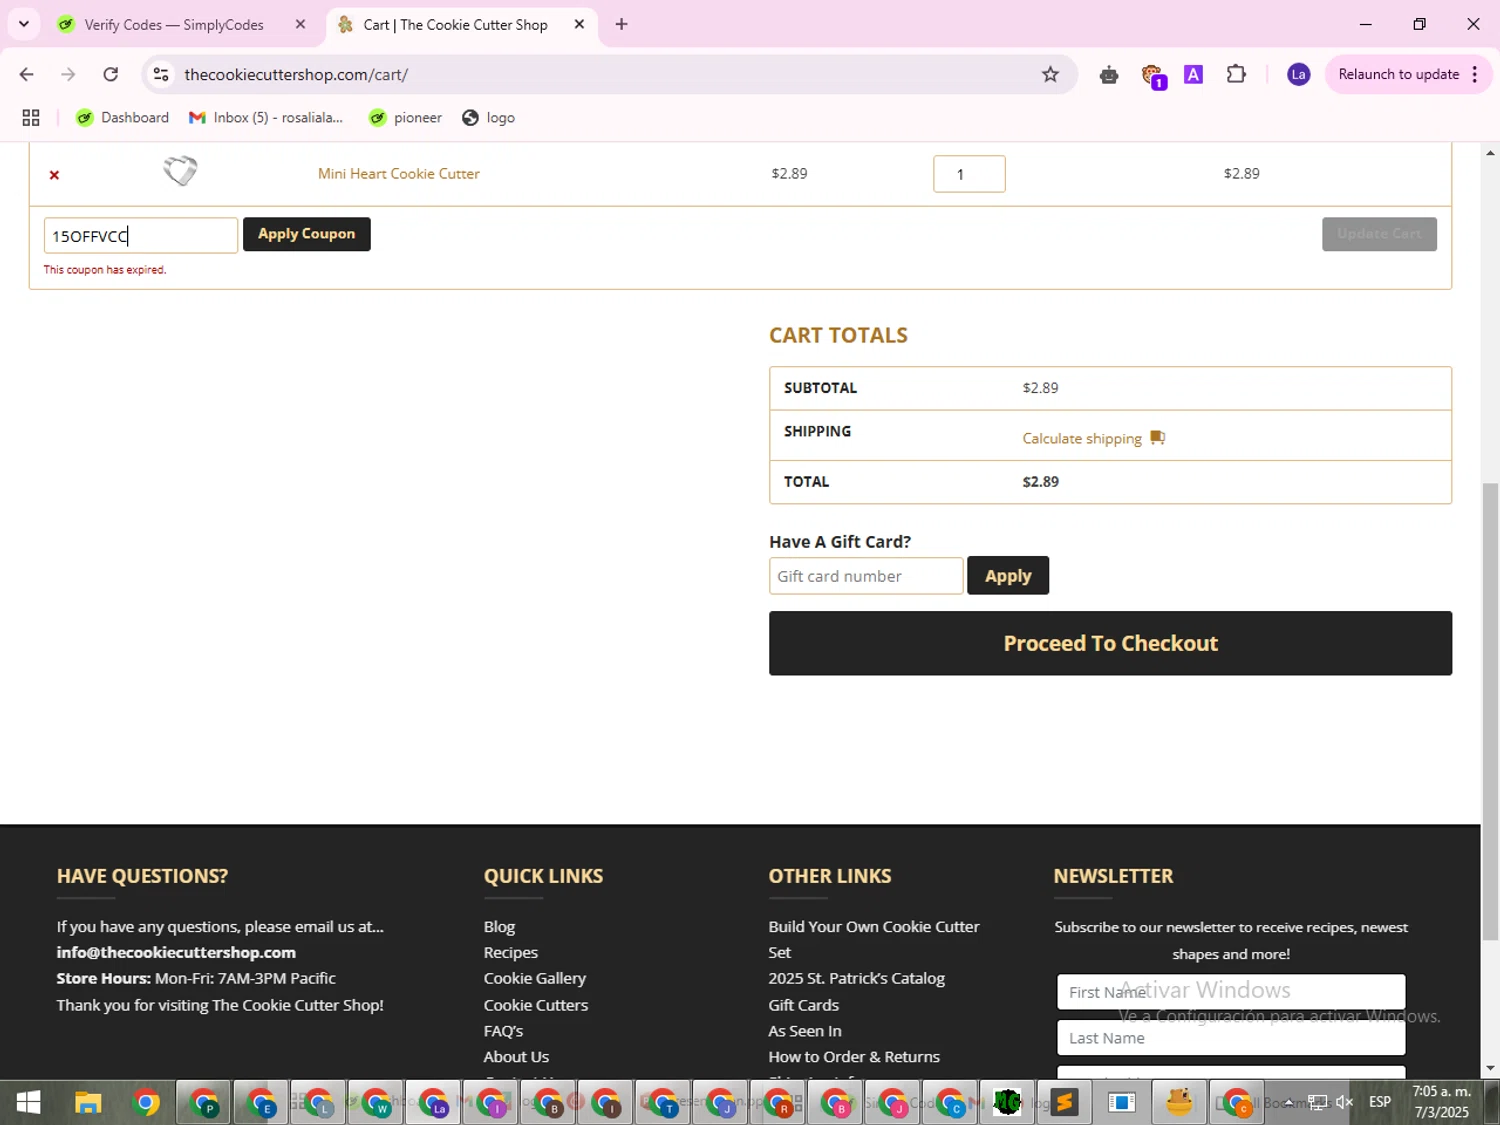Open File Explorer from the taskbar
This screenshot has height=1125, width=1500.
pyautogui.click(x=88, y=1102)
